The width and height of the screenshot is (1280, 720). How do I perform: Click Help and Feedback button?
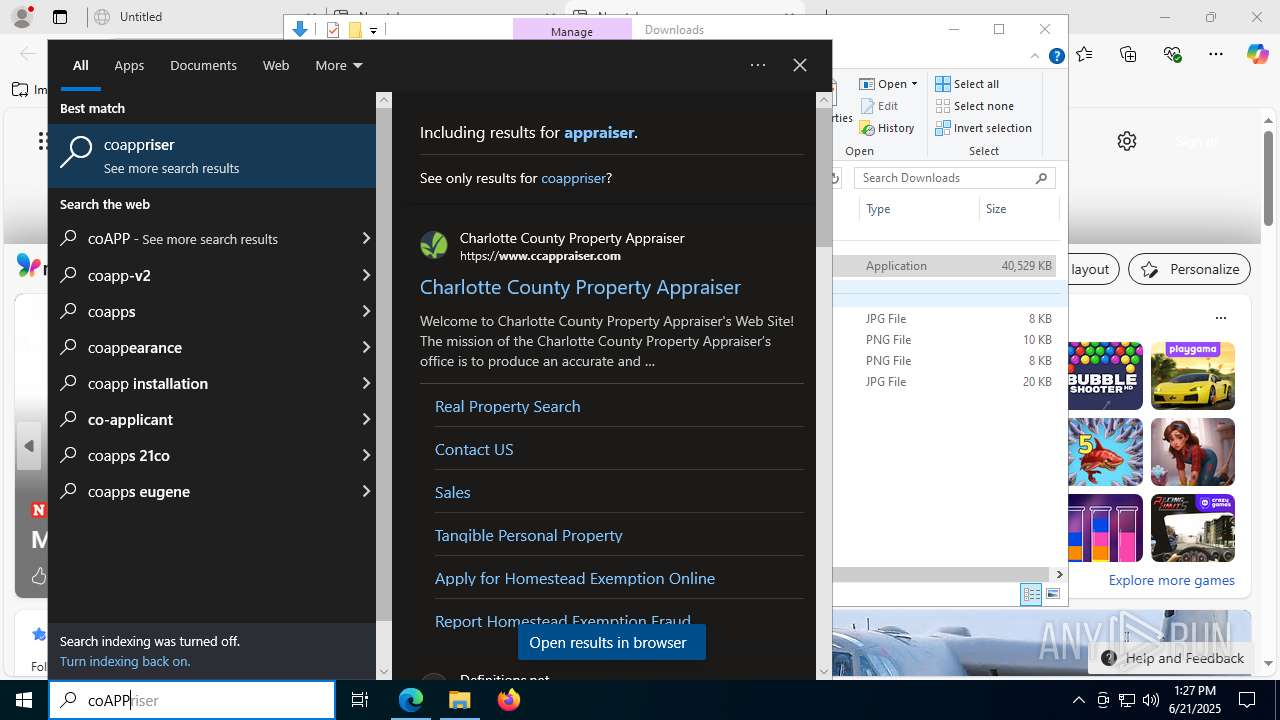[1173, 658]
